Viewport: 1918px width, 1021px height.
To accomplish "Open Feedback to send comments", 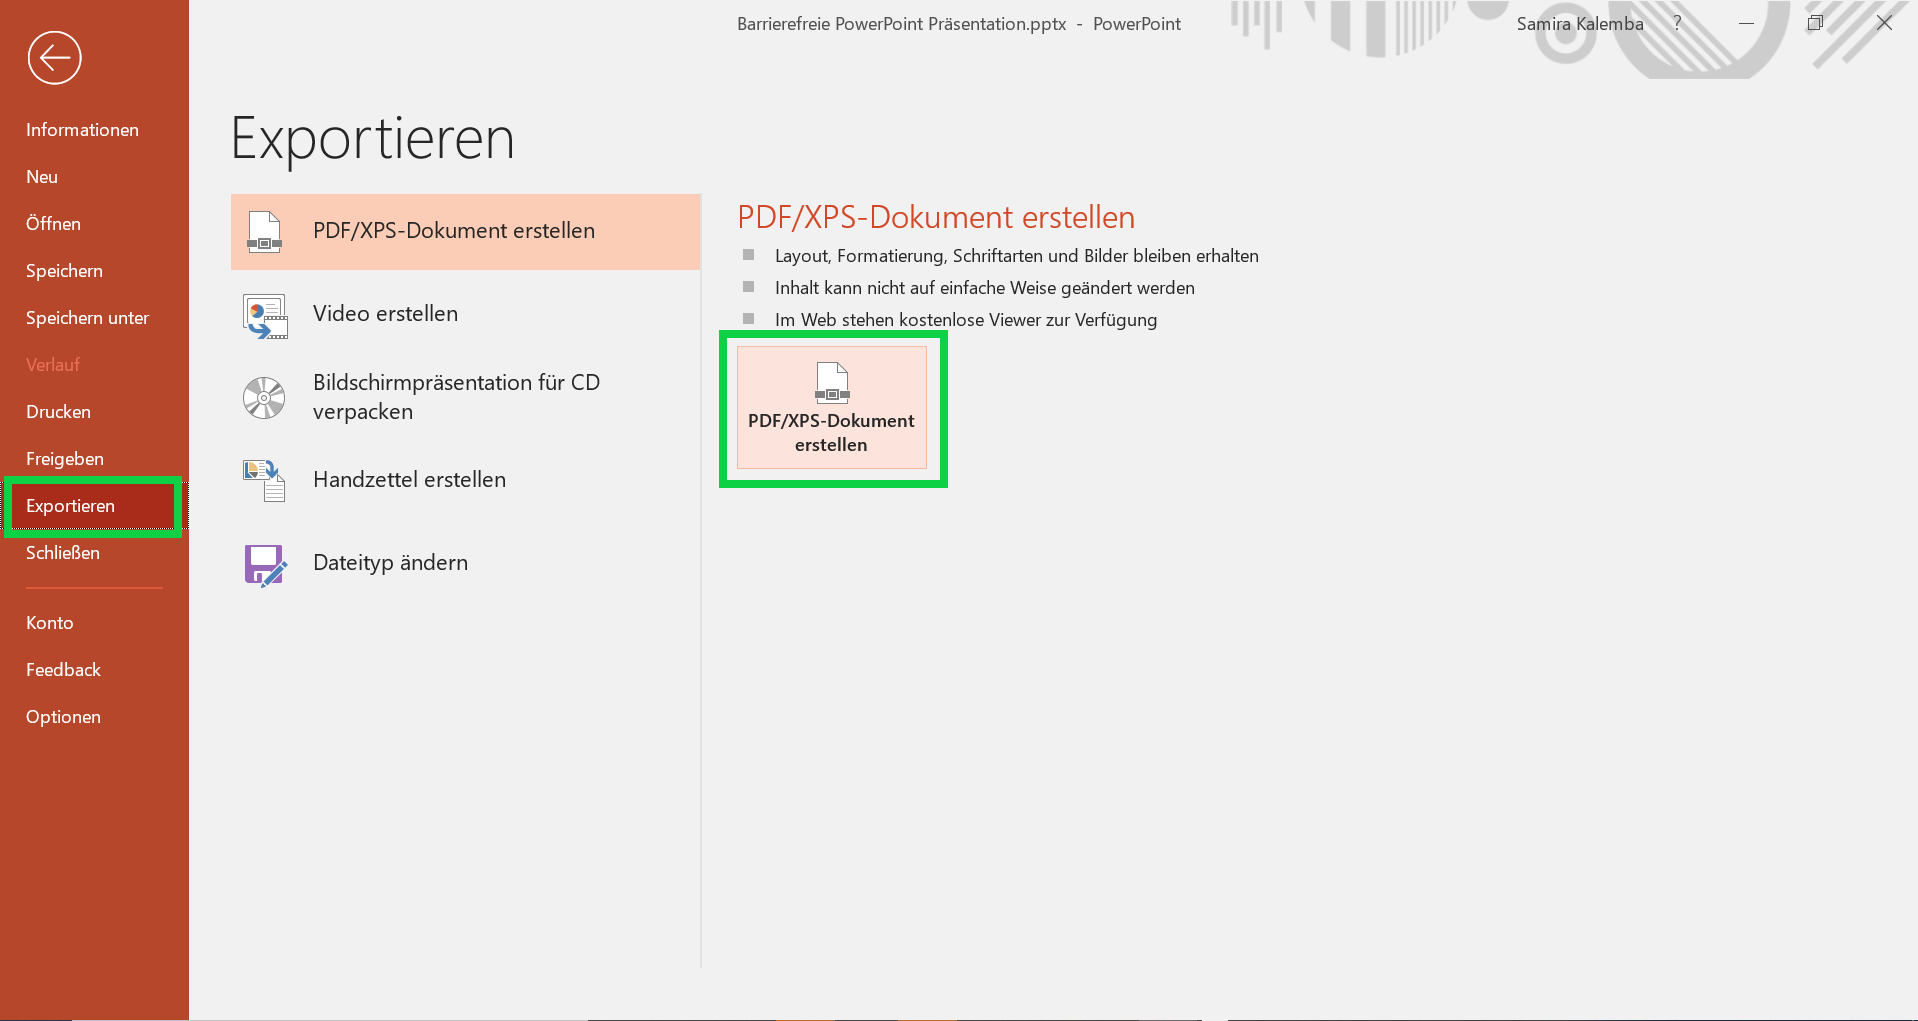I will 63,669.
